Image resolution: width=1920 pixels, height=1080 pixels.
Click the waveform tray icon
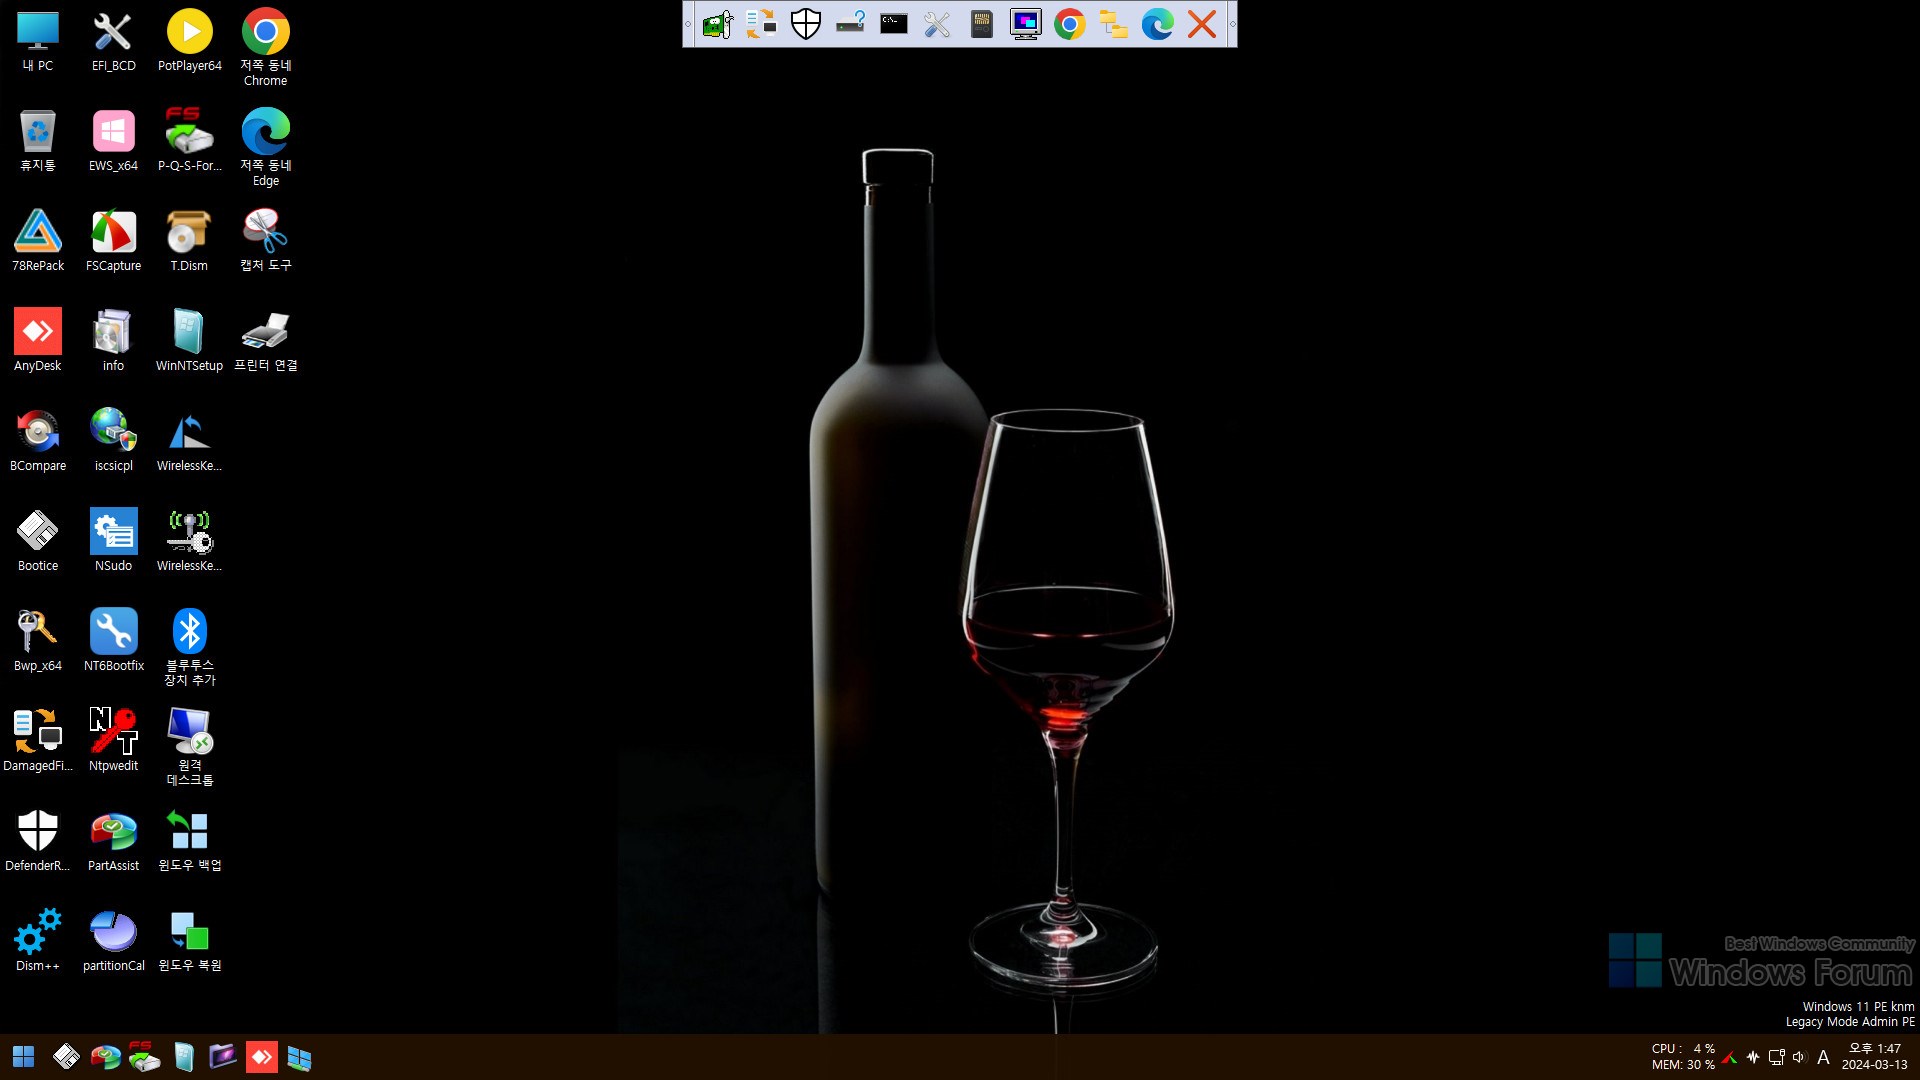click(1753, 1057)
